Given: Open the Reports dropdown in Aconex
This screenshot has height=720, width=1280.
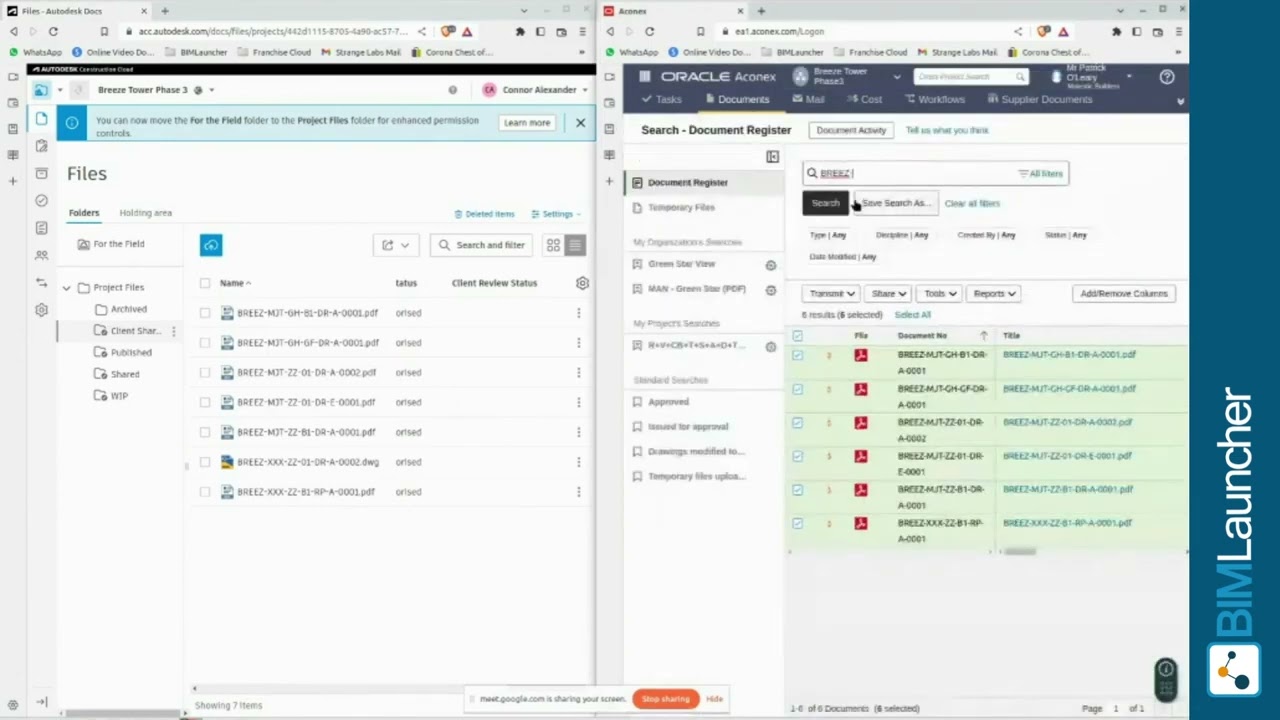Looking at the screenshot, I should [994, 294].
